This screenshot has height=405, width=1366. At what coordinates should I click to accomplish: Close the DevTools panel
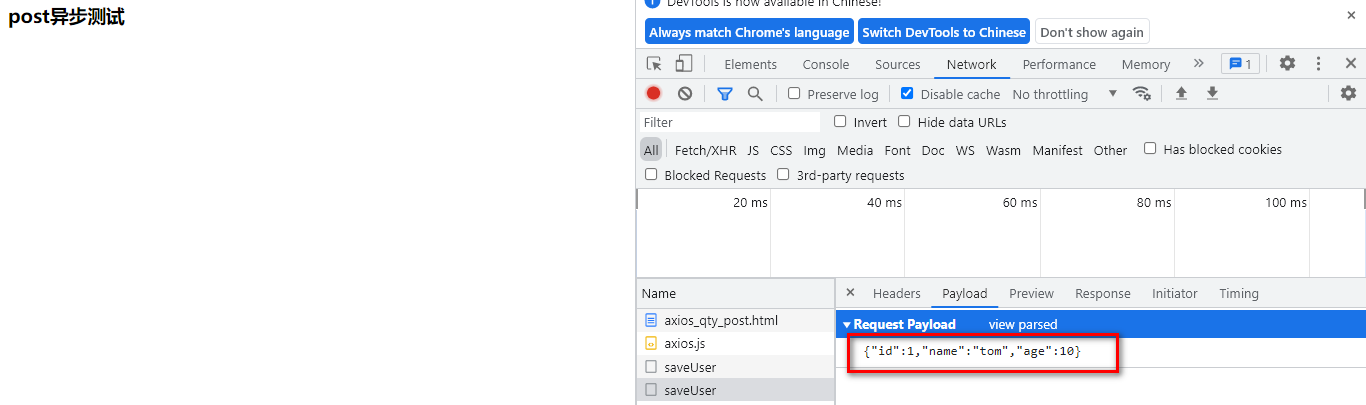(1350, 63)
